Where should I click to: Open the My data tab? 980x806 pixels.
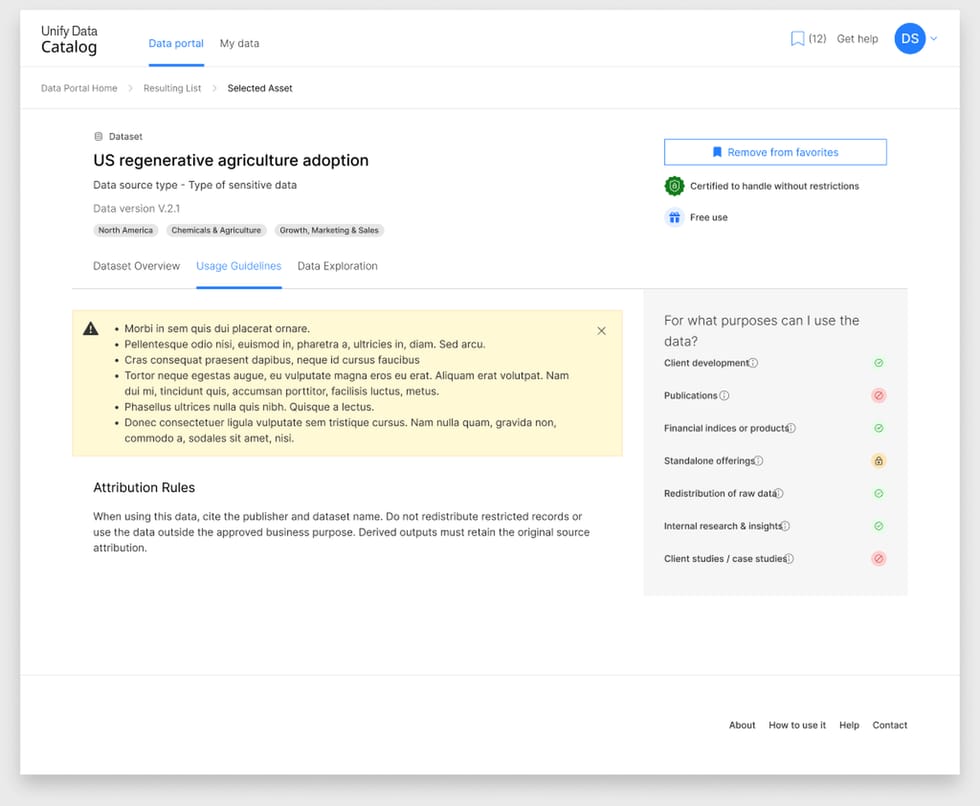[239, 44]
